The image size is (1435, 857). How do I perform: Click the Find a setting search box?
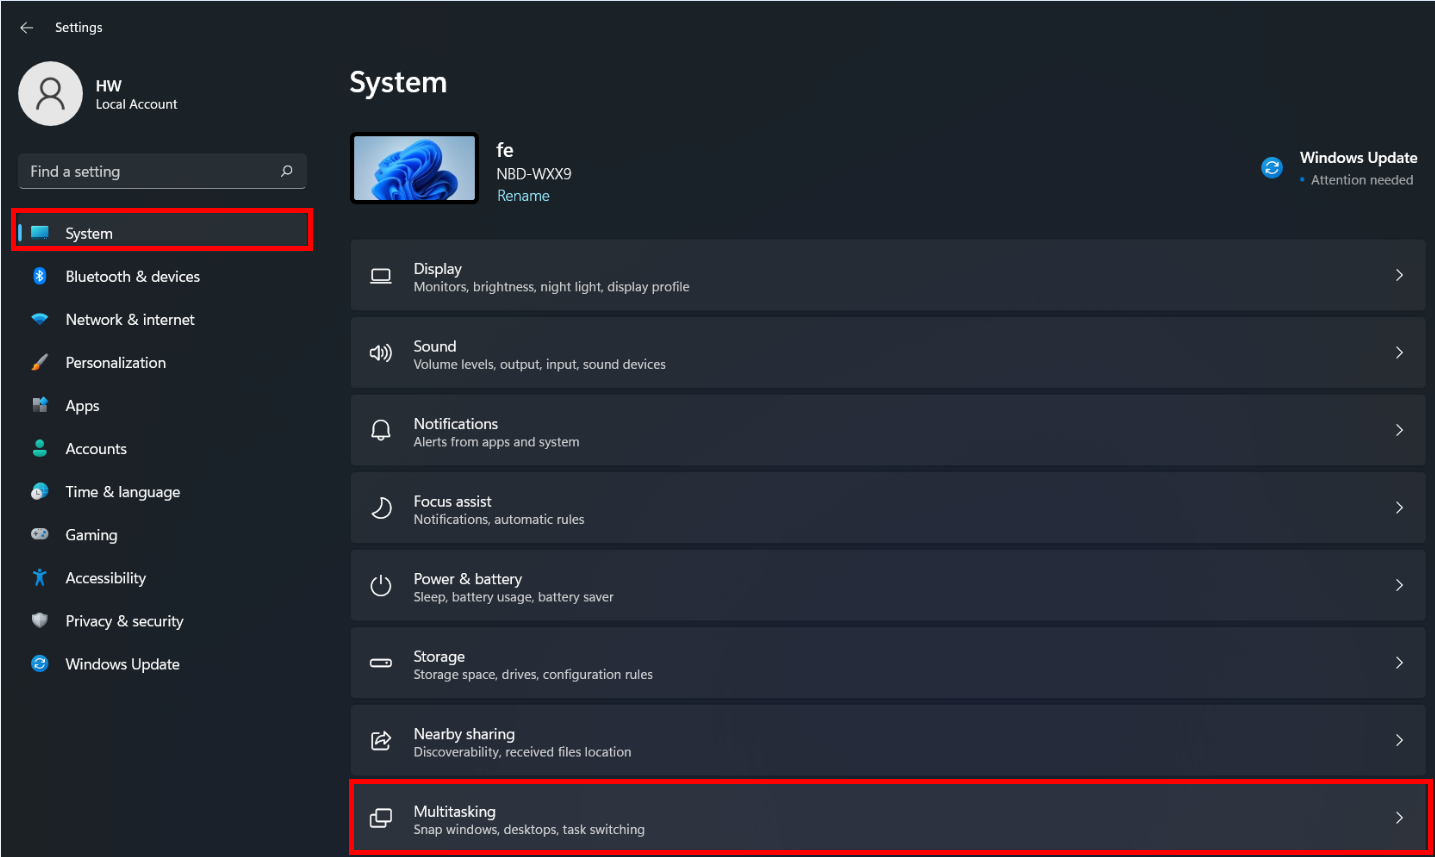click(x=162, y=171)
